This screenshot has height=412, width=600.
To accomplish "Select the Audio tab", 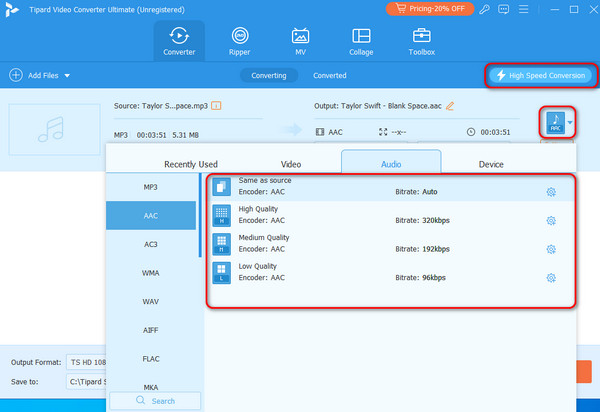I will [x=391, y=162].
